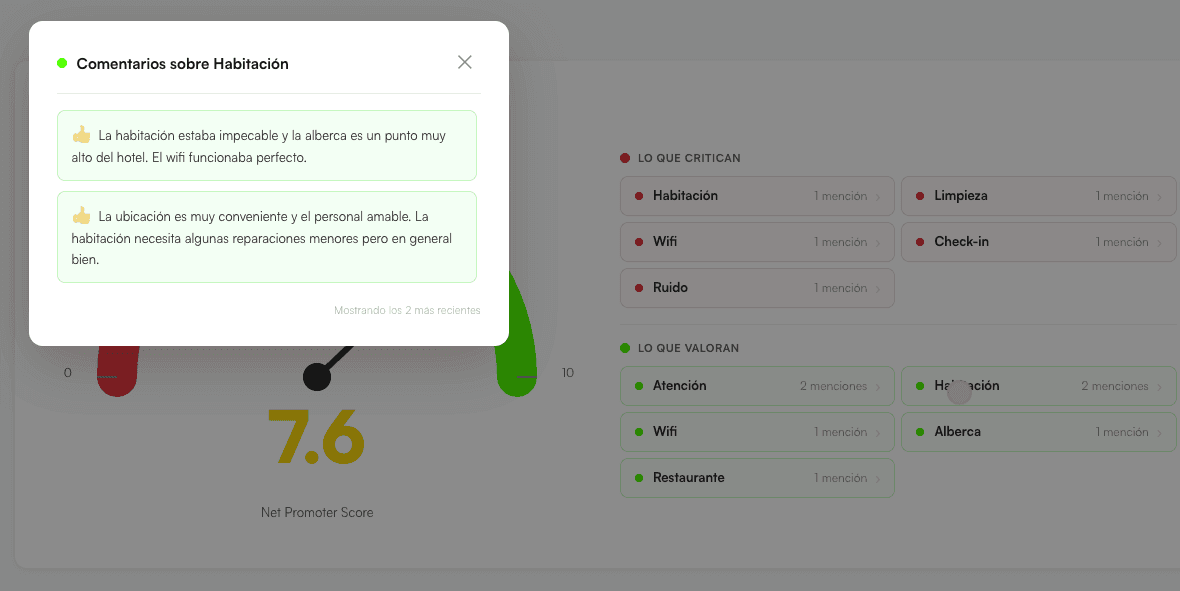The height and width of the screenshot is (591, 1180).
Task: Expand chevron on Check-in chip
Action: click(1159, 242)
